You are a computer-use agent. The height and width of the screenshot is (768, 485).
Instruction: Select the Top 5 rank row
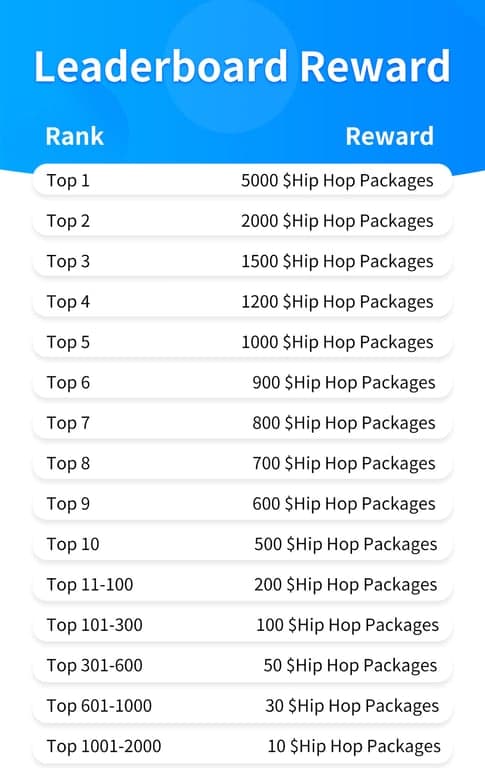tap(242, 342)
